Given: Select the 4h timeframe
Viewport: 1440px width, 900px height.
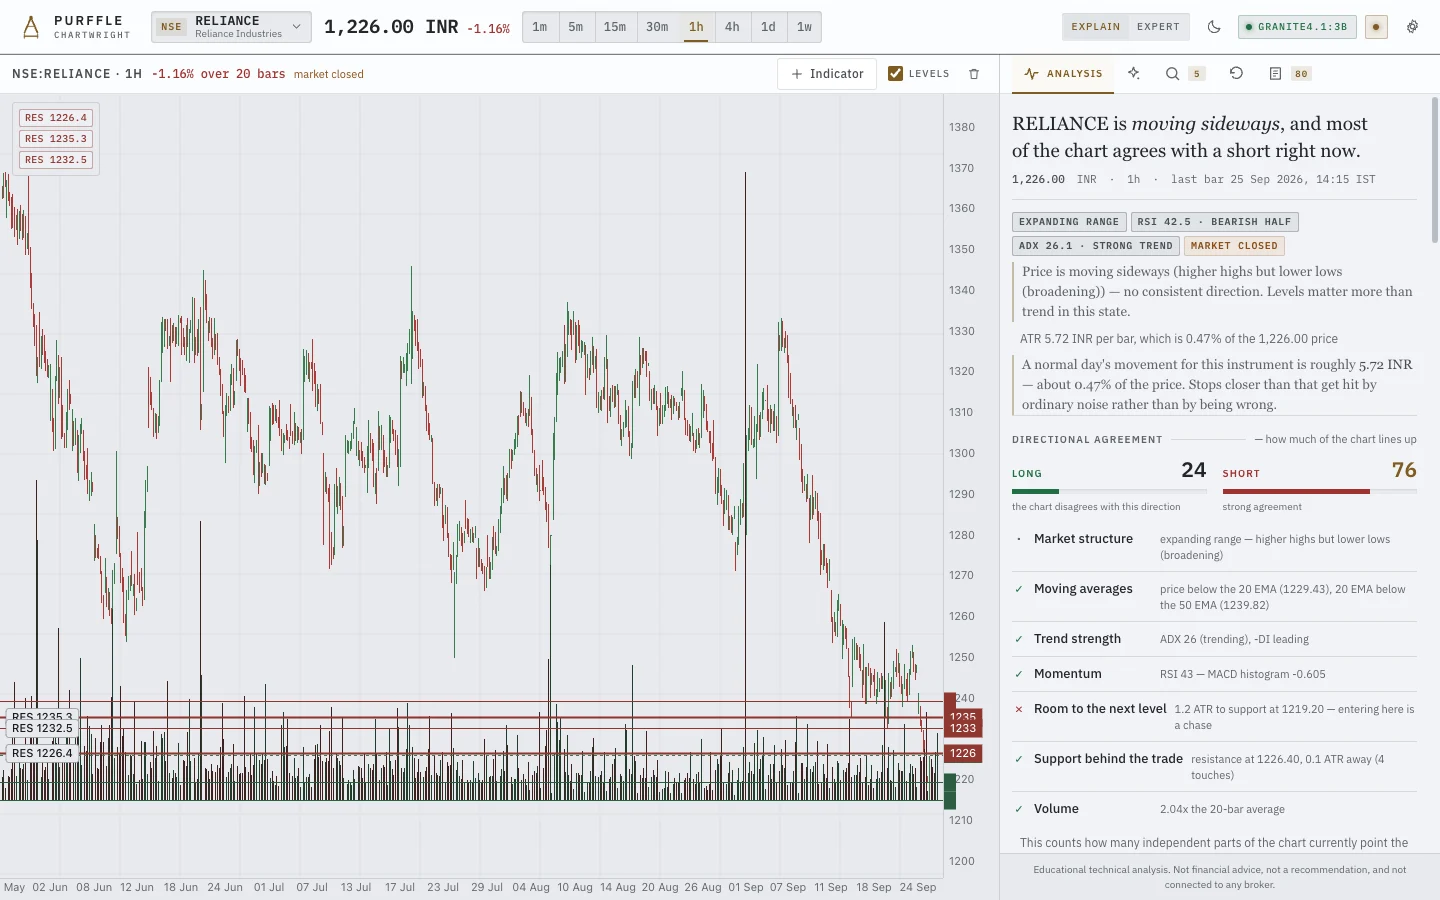Looking at the screenshot, I should [732, 27].
